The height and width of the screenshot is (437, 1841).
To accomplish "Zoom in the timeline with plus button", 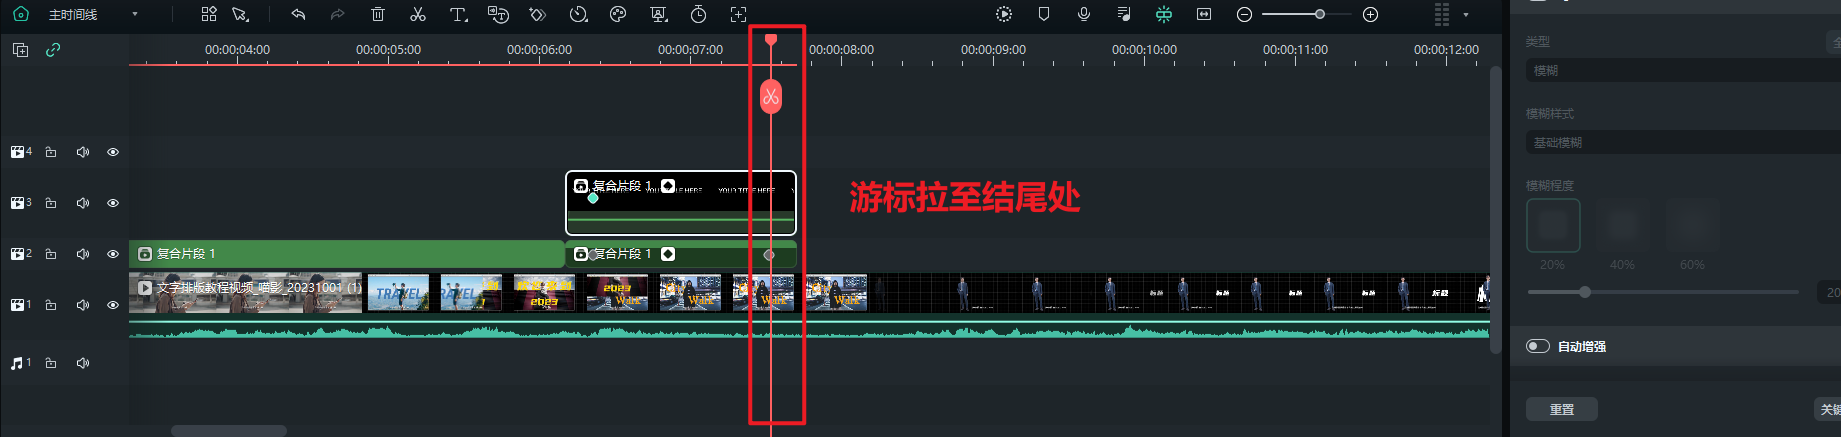I will (1371, 14).
